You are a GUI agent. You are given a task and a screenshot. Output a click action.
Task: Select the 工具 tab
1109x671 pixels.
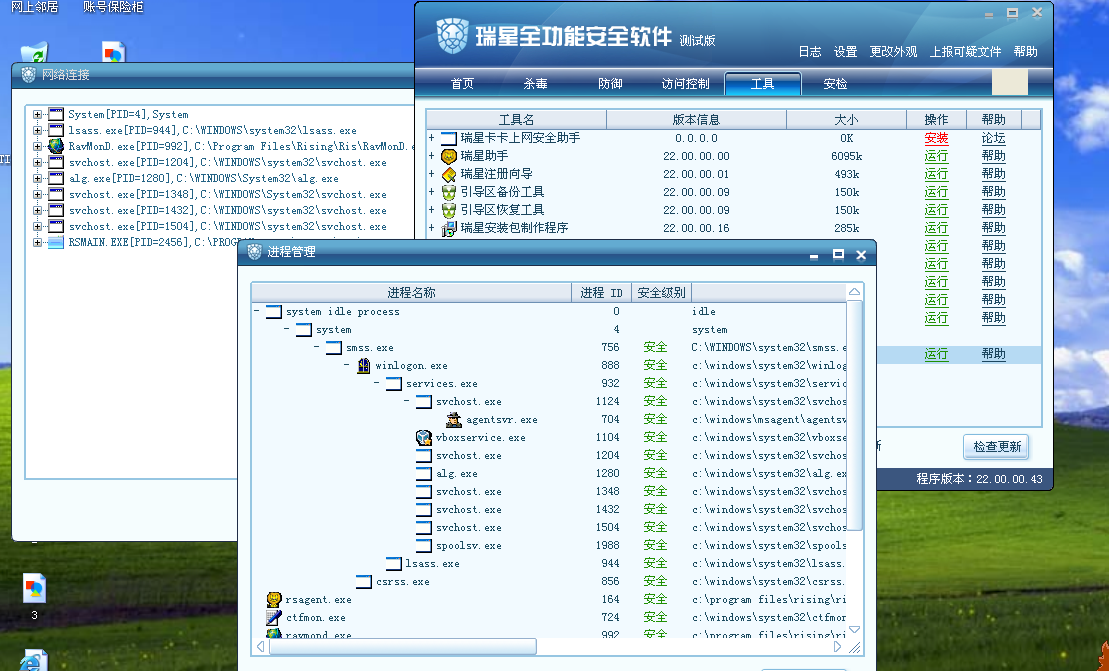[762, 83]
